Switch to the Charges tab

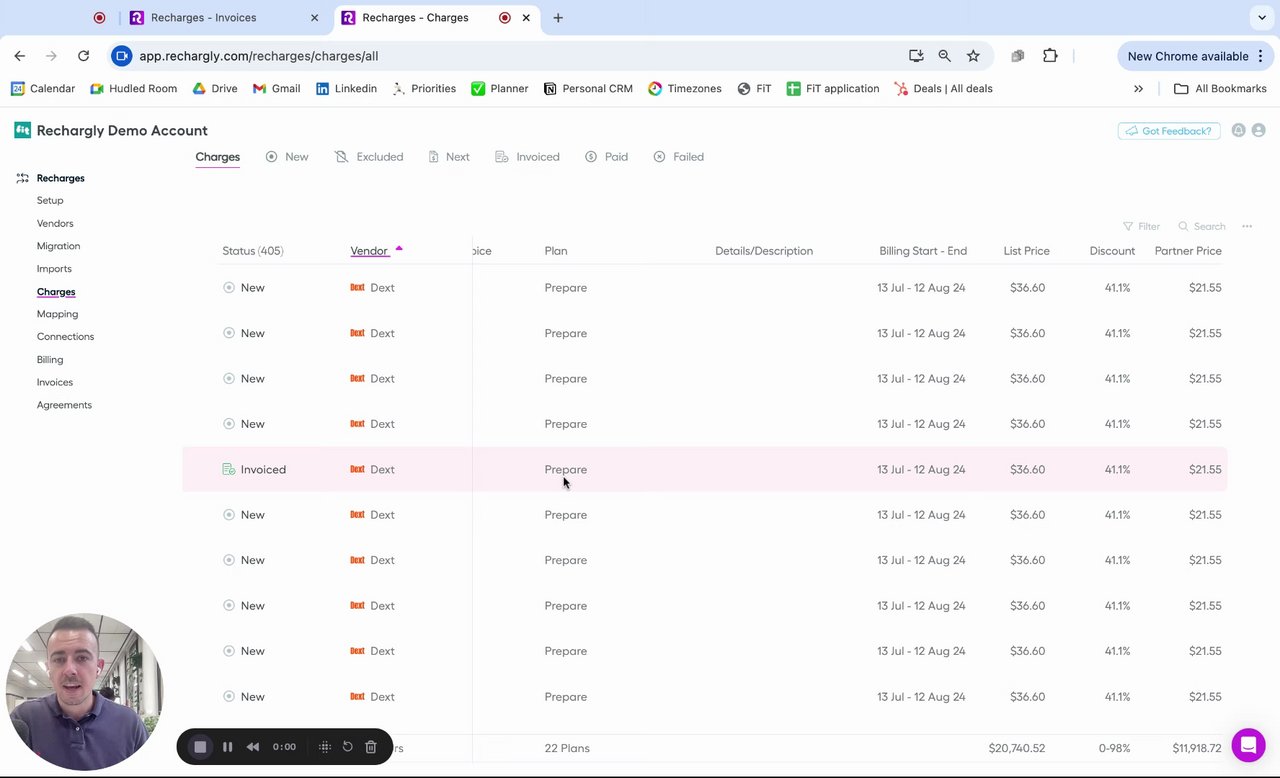(217, 157)
